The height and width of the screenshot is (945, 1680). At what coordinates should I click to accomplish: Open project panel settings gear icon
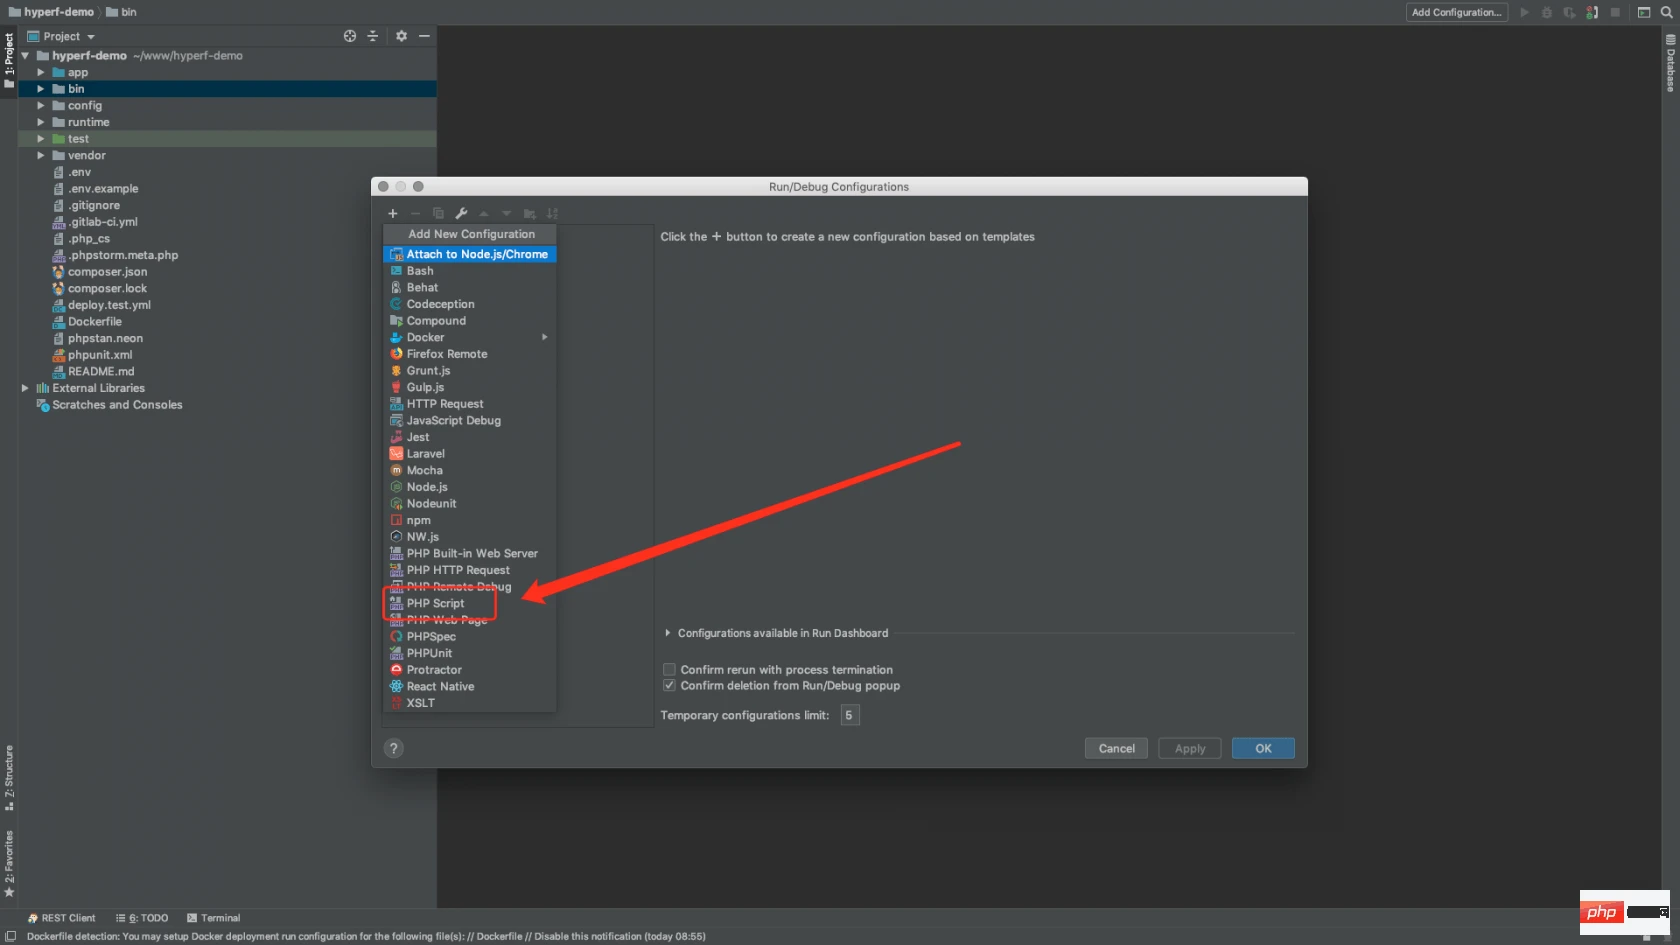[x=401, y=36]
